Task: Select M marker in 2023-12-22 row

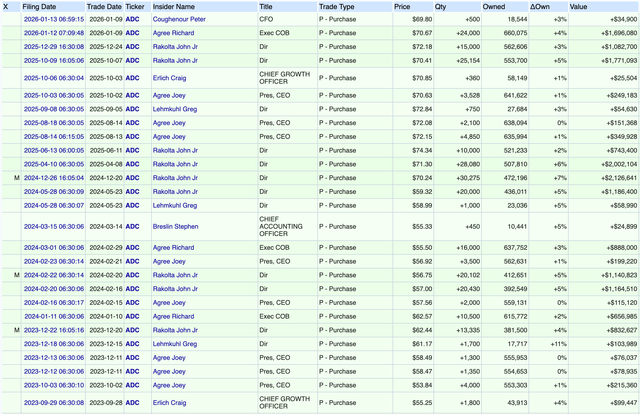Action: (x=17, y=330)
